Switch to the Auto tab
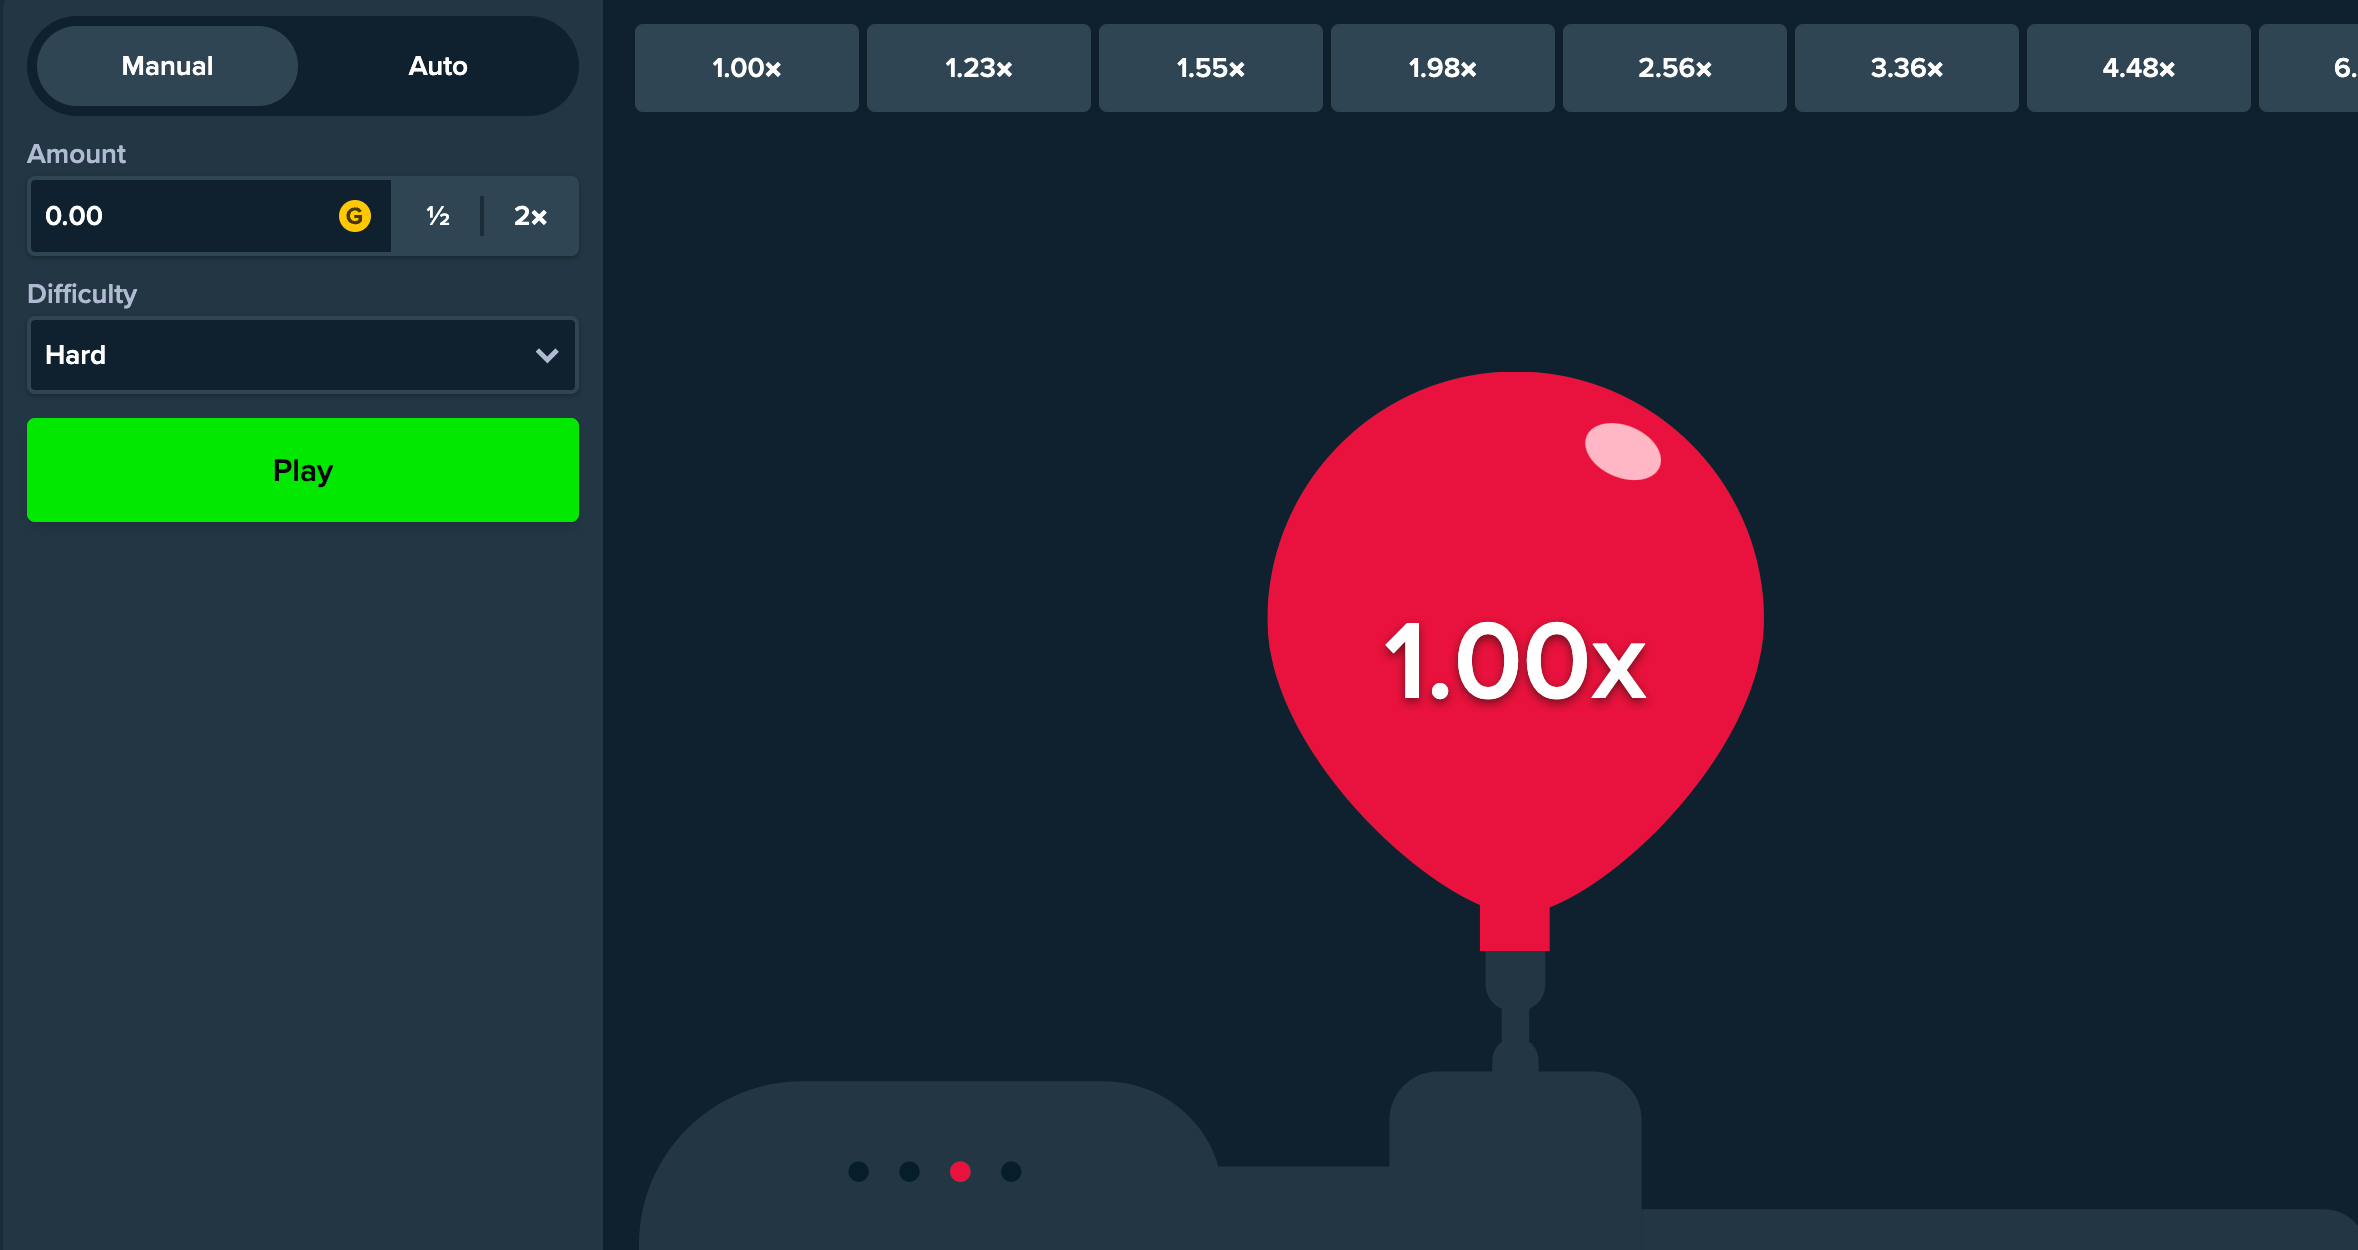The width and height of the screenshot is (2358, 1250). click(x=438, y=66)
